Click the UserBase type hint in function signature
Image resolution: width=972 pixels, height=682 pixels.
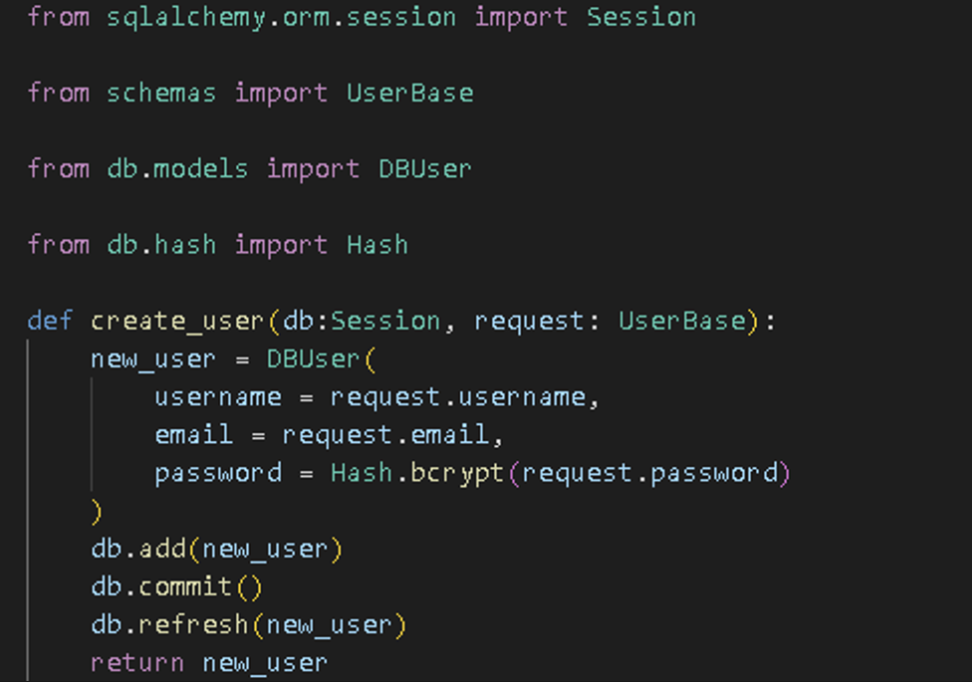click(682, 321)
